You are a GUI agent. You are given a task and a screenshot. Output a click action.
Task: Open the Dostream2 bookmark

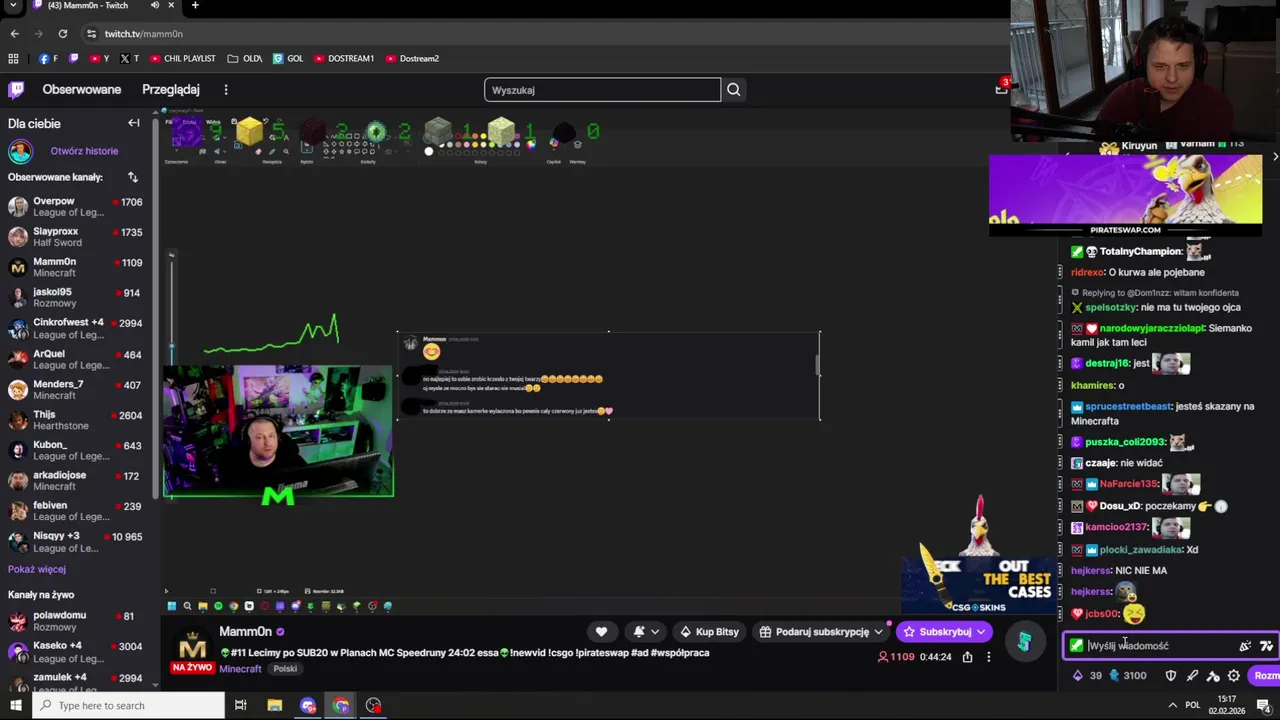coord(412,59)
